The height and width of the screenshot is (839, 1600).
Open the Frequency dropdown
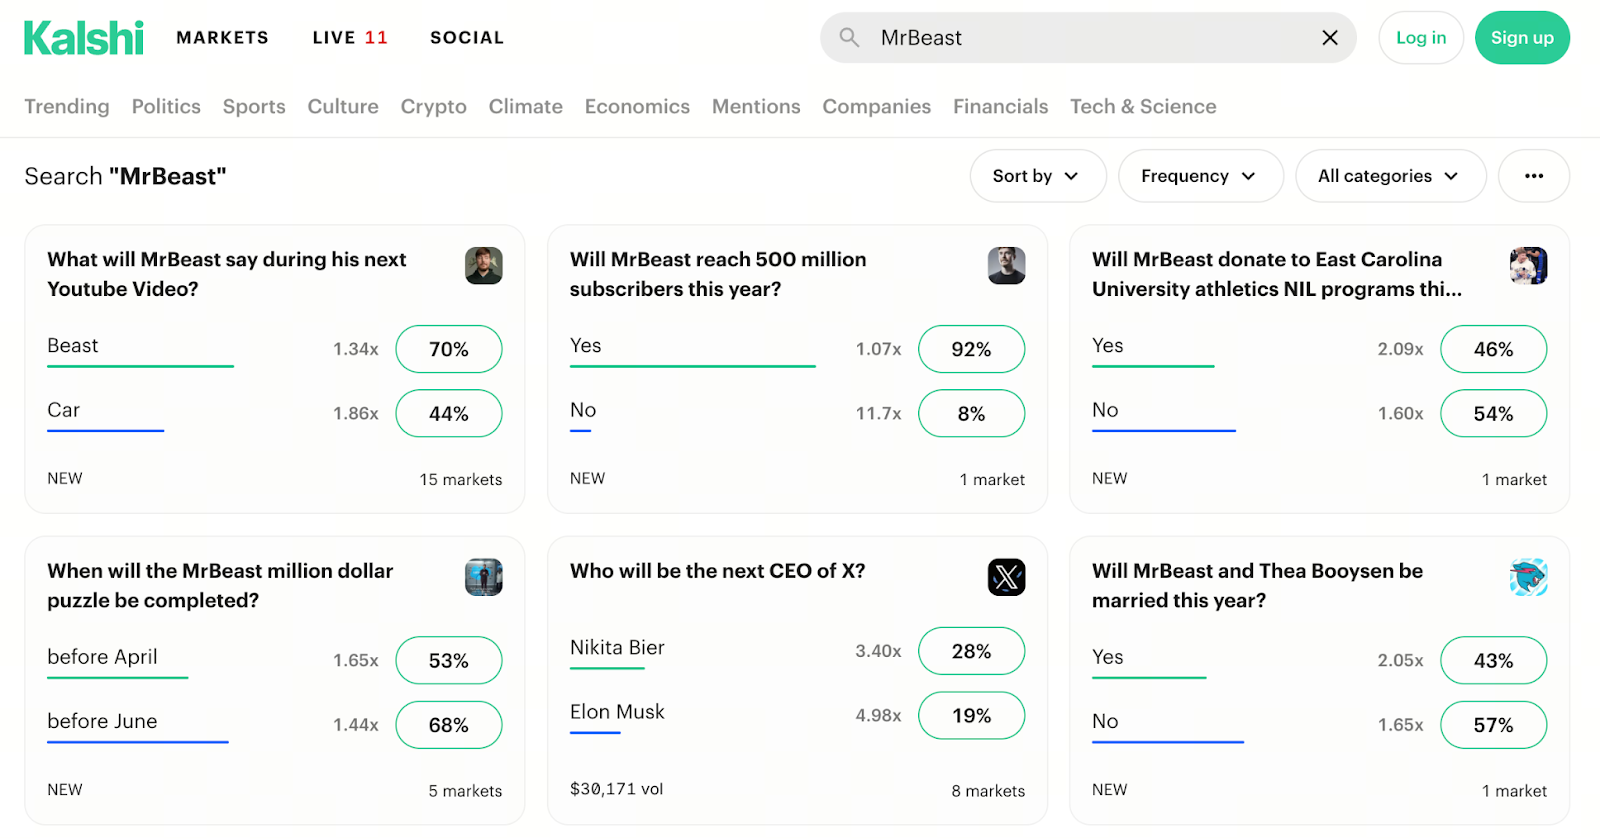pos(1199,176)
